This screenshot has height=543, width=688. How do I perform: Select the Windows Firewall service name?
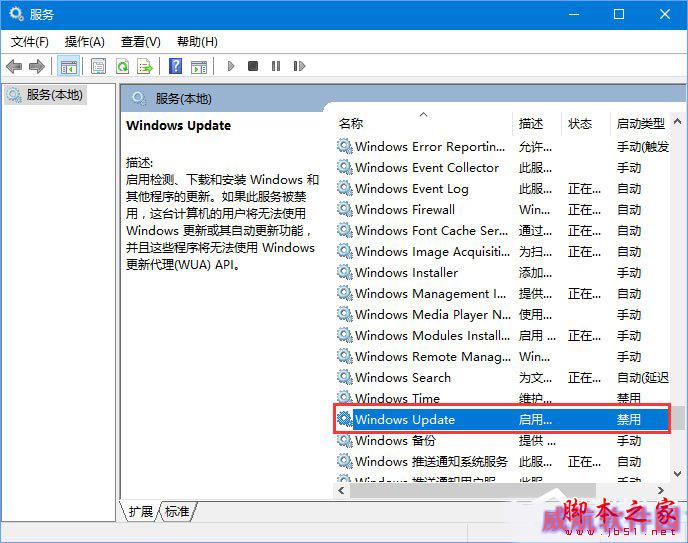coord(405,210)
